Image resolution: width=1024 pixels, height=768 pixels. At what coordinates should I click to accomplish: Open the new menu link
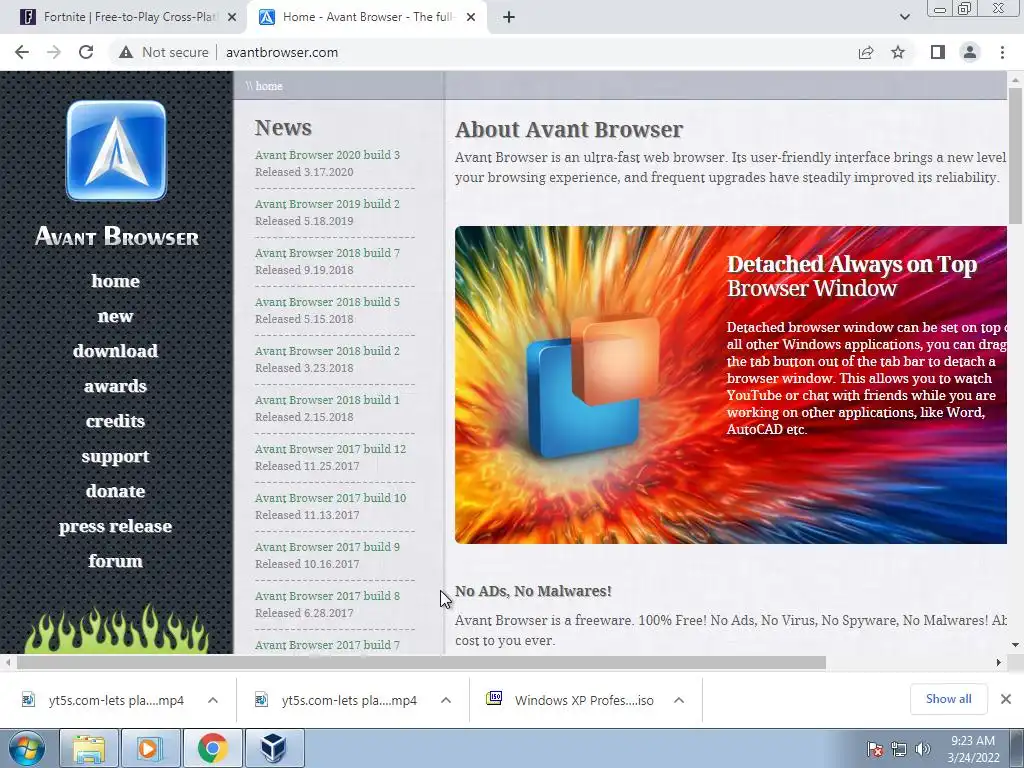pos(116,316)
